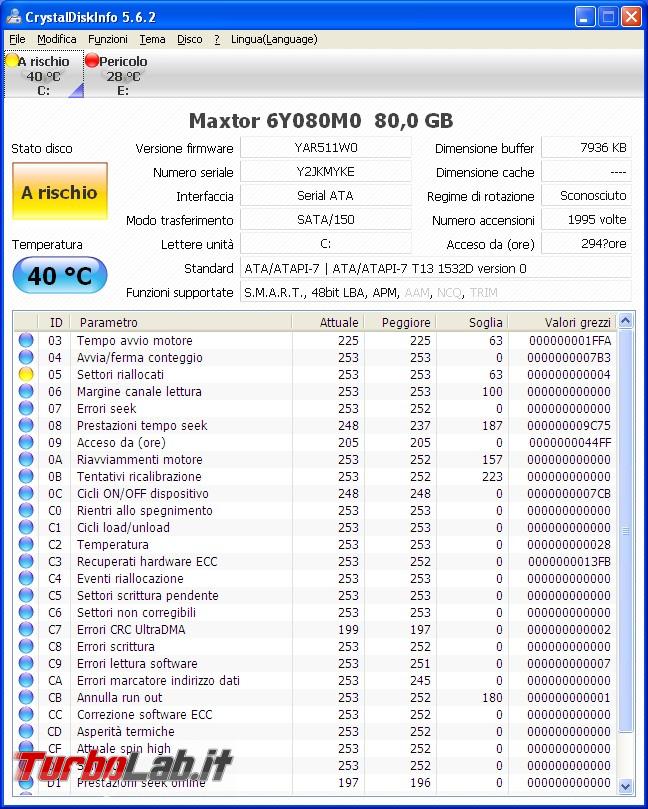Click the status icon for Correzione software ECC
The width and height of the screenshot is (648, 809).
(26, 715)
